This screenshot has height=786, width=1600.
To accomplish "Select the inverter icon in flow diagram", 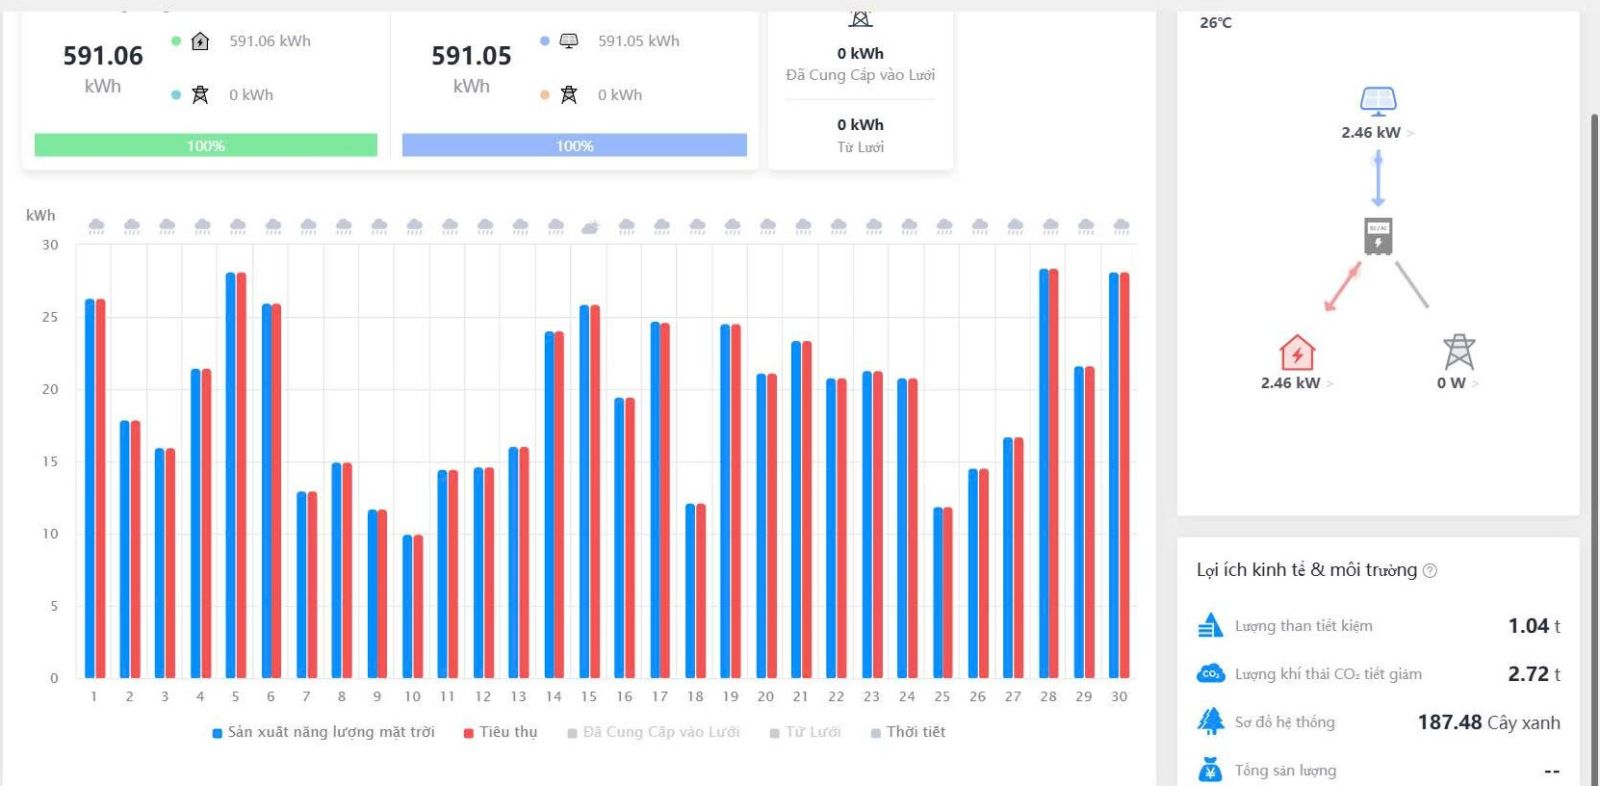I will 1378,236.
